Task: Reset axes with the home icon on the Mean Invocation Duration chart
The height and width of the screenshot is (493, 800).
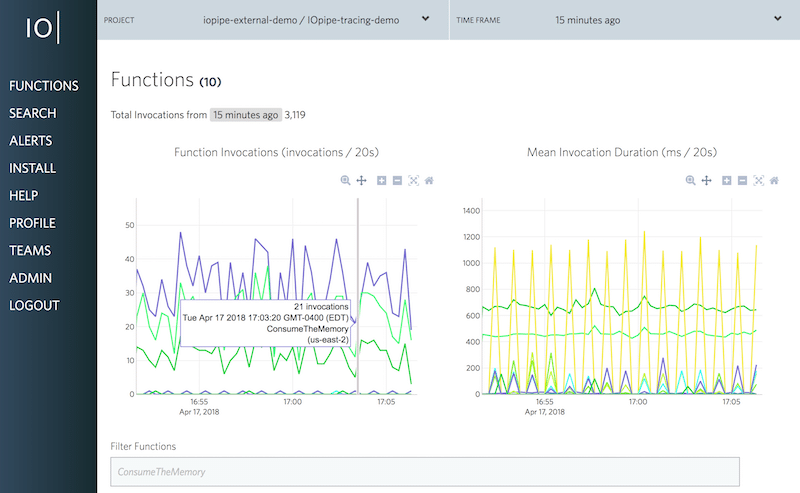Action: [774, 181]
